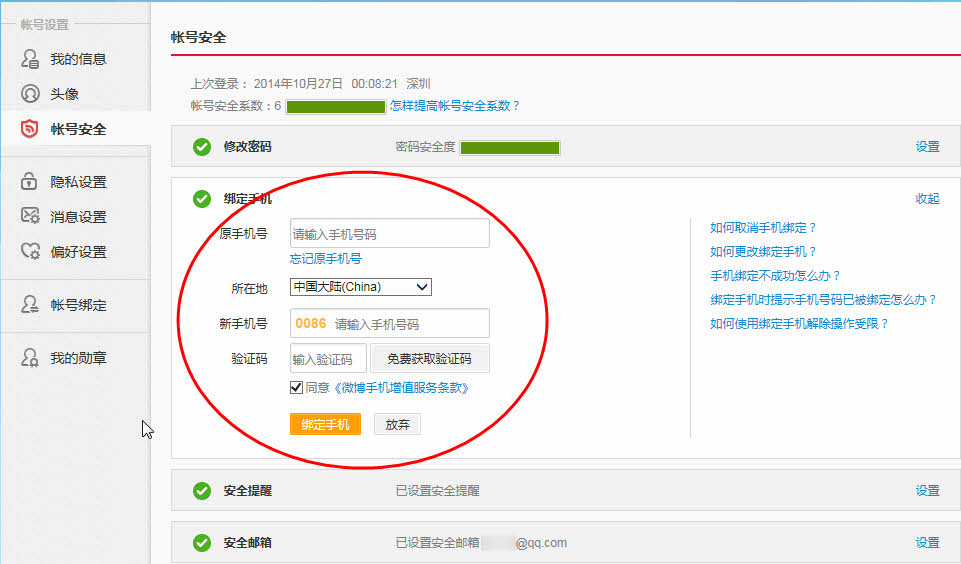This screenshot has height=564, width=961.
Task: Click the 放弃 cancel button
Action: [x=397, y=424]
